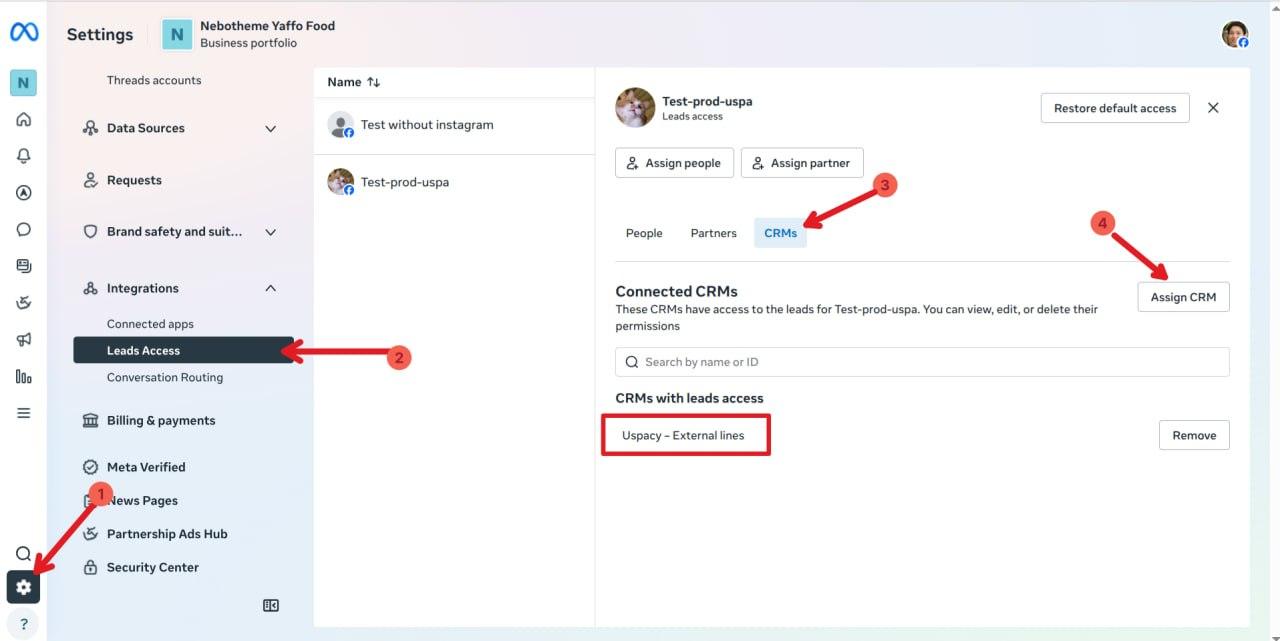
Task: Click Uspacy – External lines CRM entry
Action: (683, 435)
